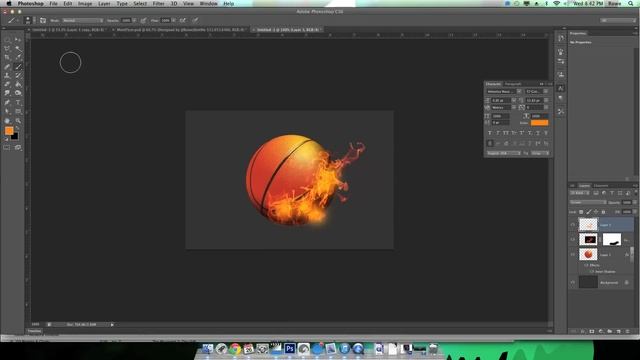Delete layer using trash icon

pos(628,331)
